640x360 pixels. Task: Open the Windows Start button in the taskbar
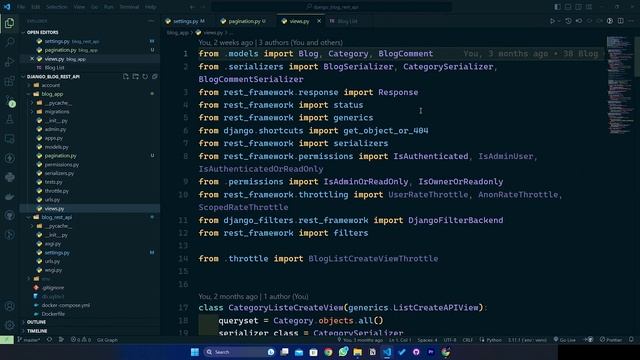pos(195,352)
